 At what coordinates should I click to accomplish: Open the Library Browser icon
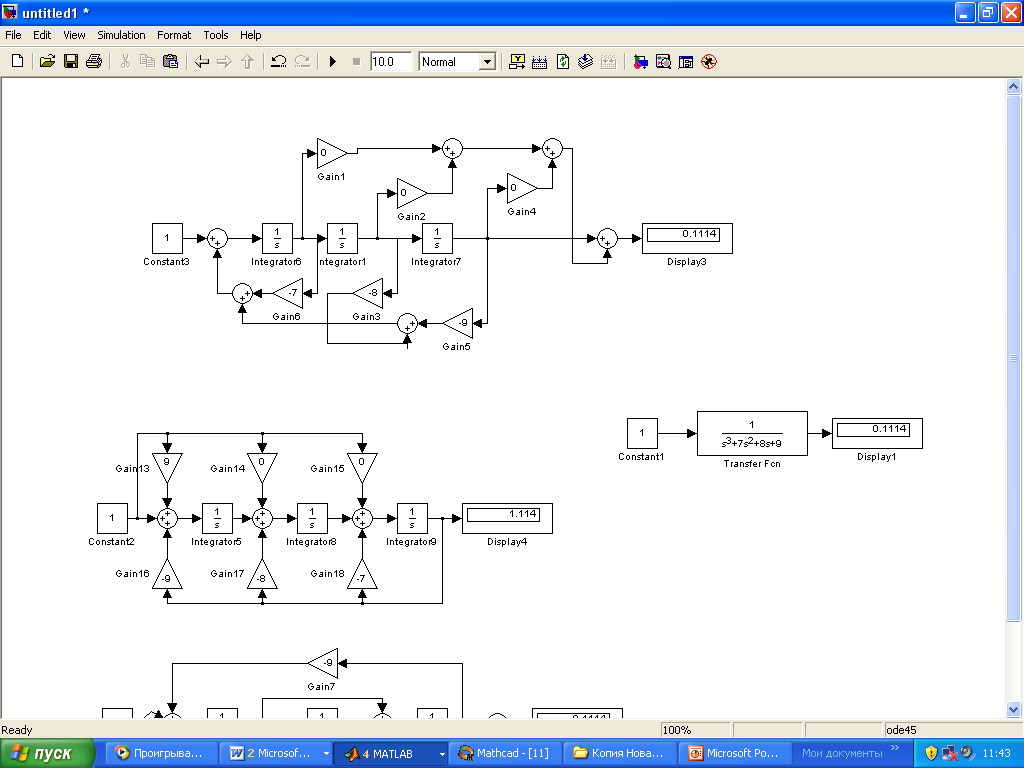tap(640, 61)
